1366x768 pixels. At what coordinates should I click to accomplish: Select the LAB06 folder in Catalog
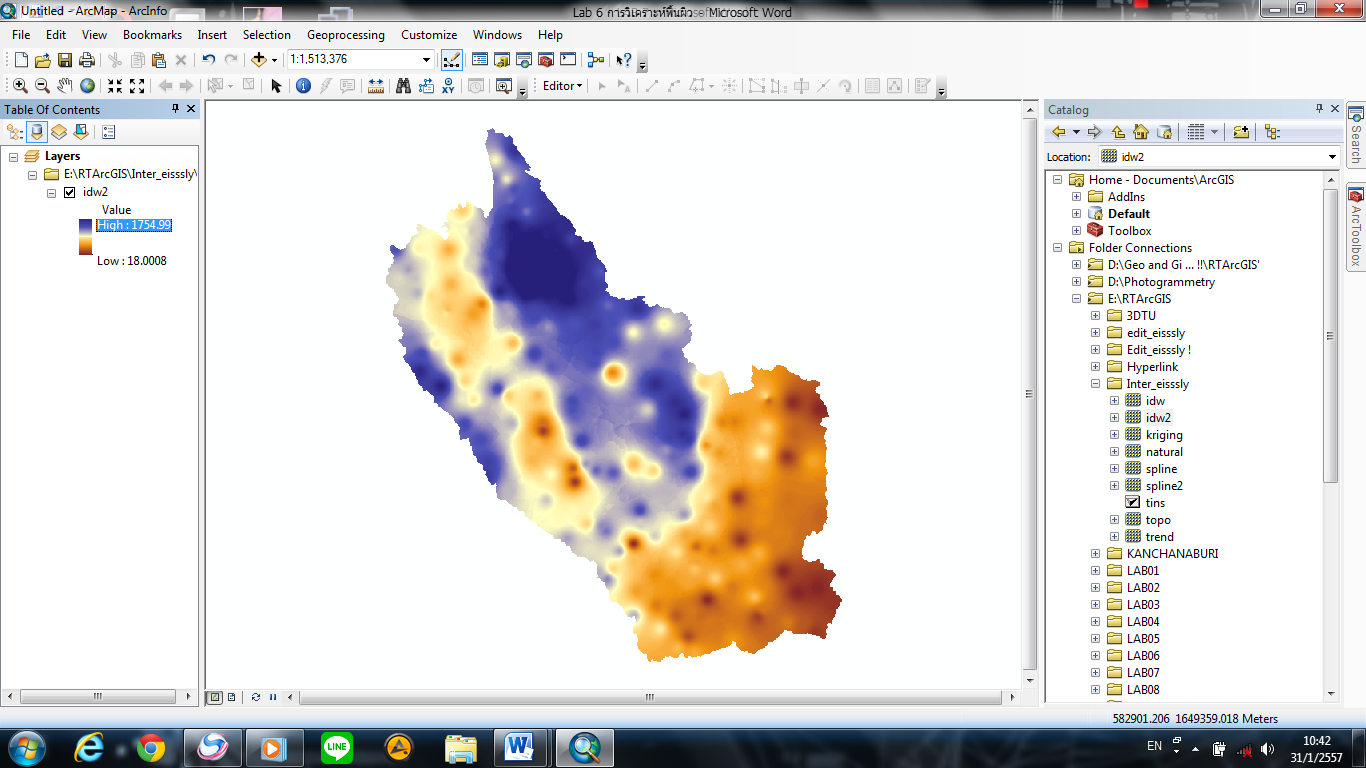point(1143,656)
